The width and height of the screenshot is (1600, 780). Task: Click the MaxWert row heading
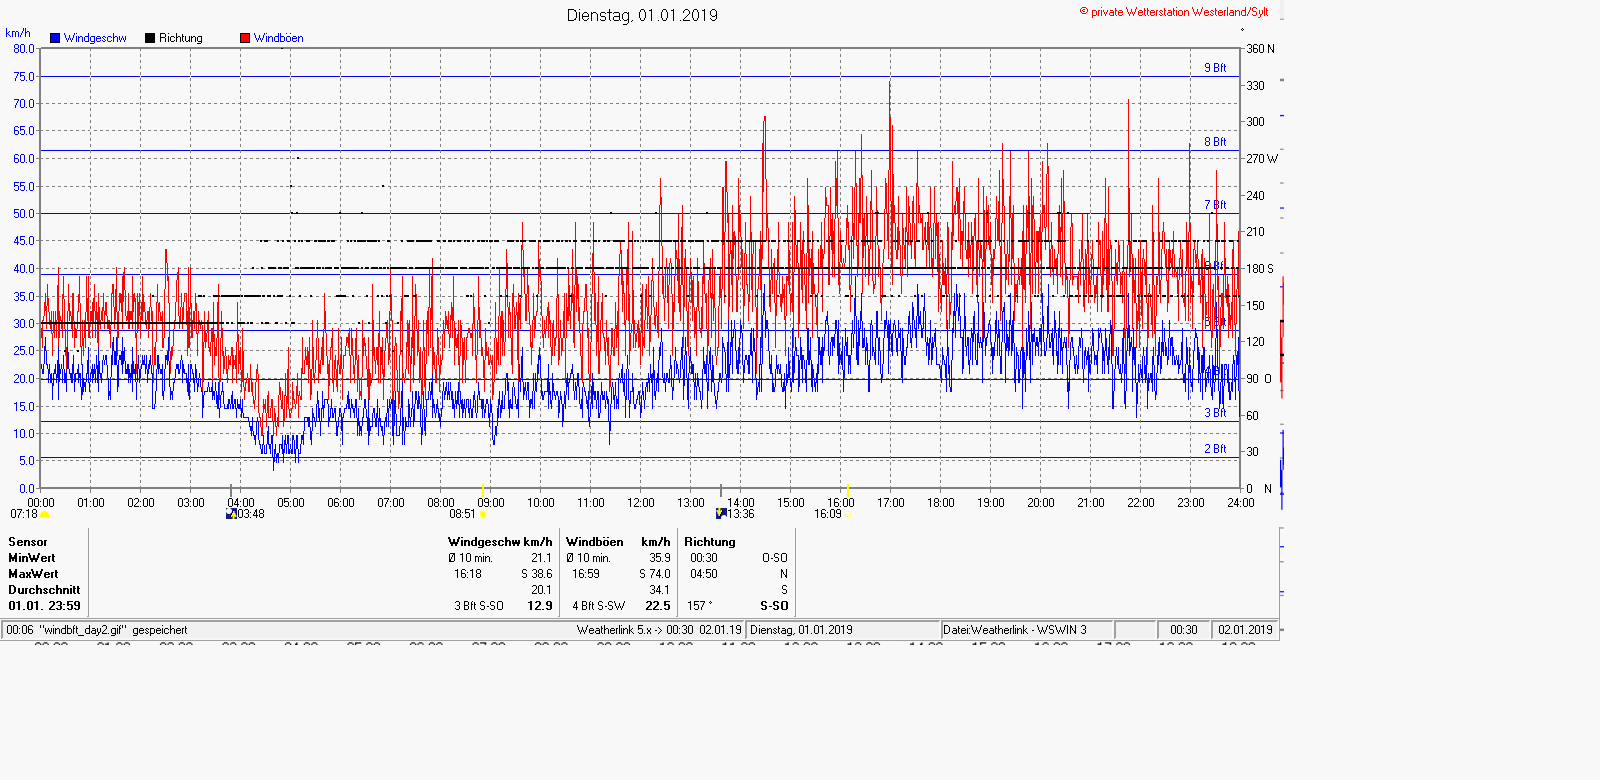tap(33, 574)
